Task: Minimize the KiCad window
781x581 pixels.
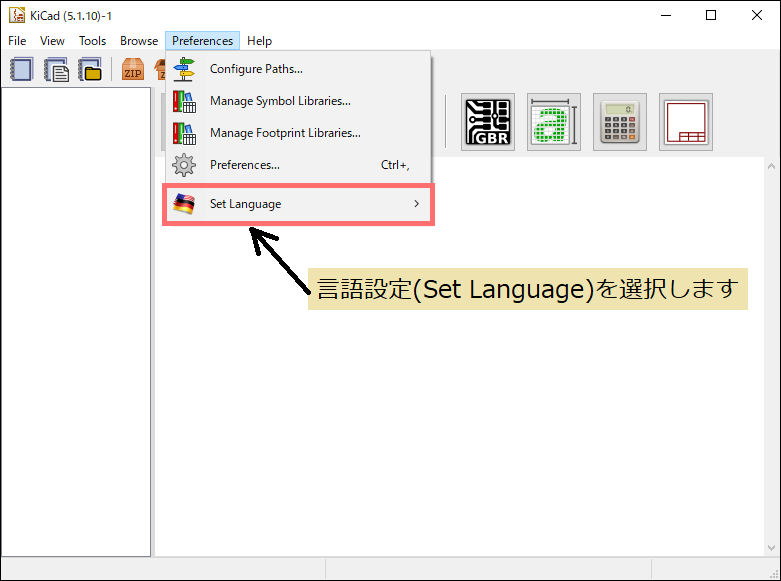Action: pyautogui.click(x=666, y=15)
